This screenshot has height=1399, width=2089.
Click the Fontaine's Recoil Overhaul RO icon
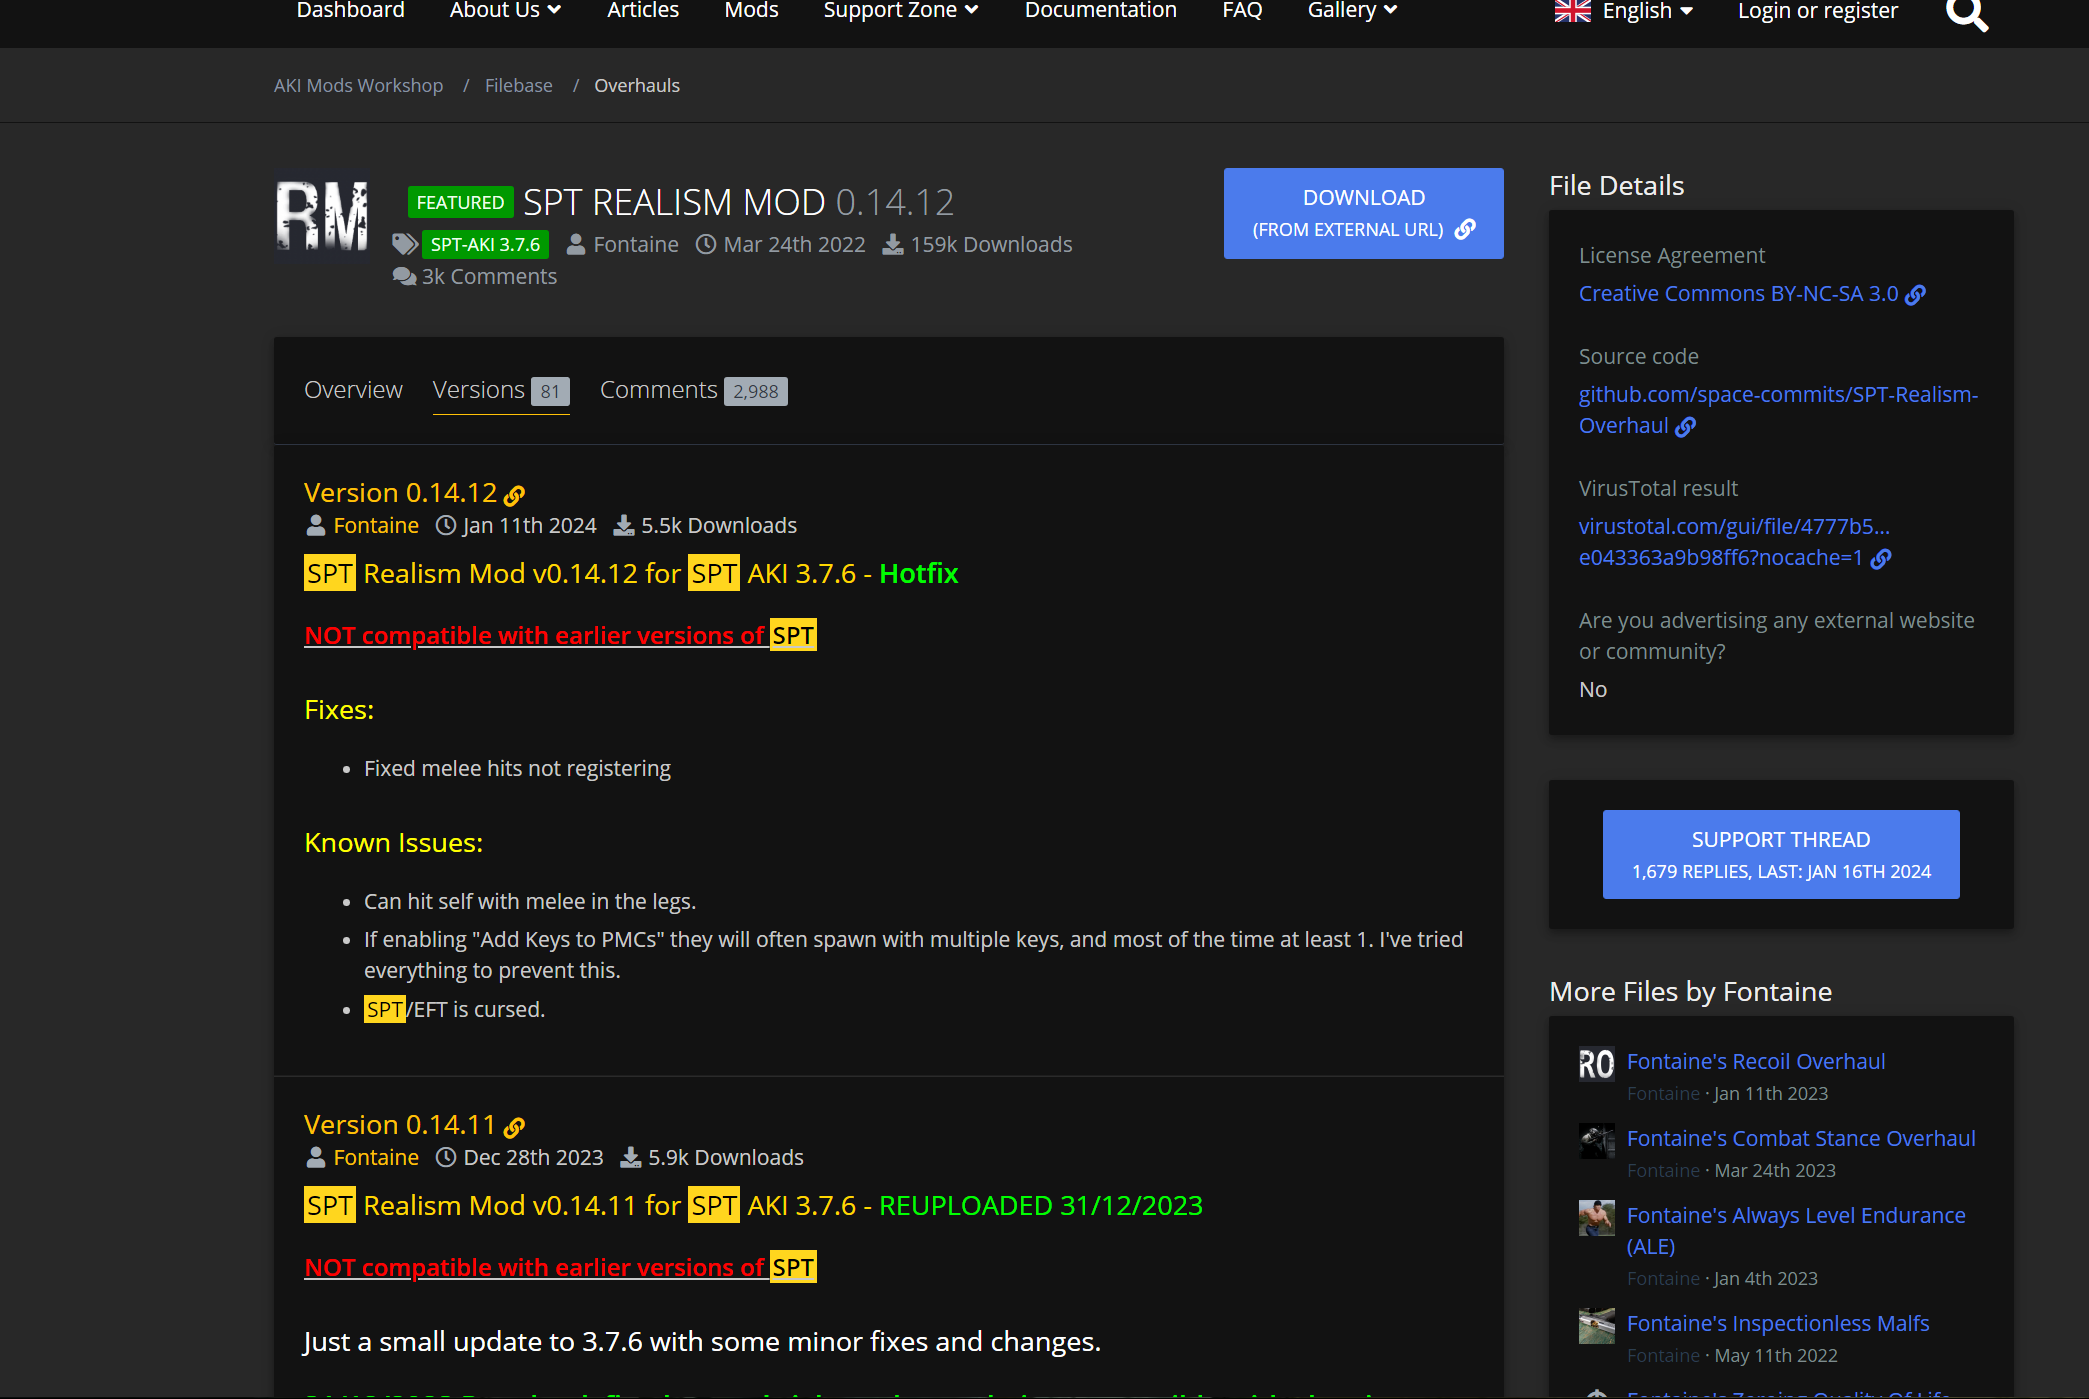click(x=1596, y=1064)
